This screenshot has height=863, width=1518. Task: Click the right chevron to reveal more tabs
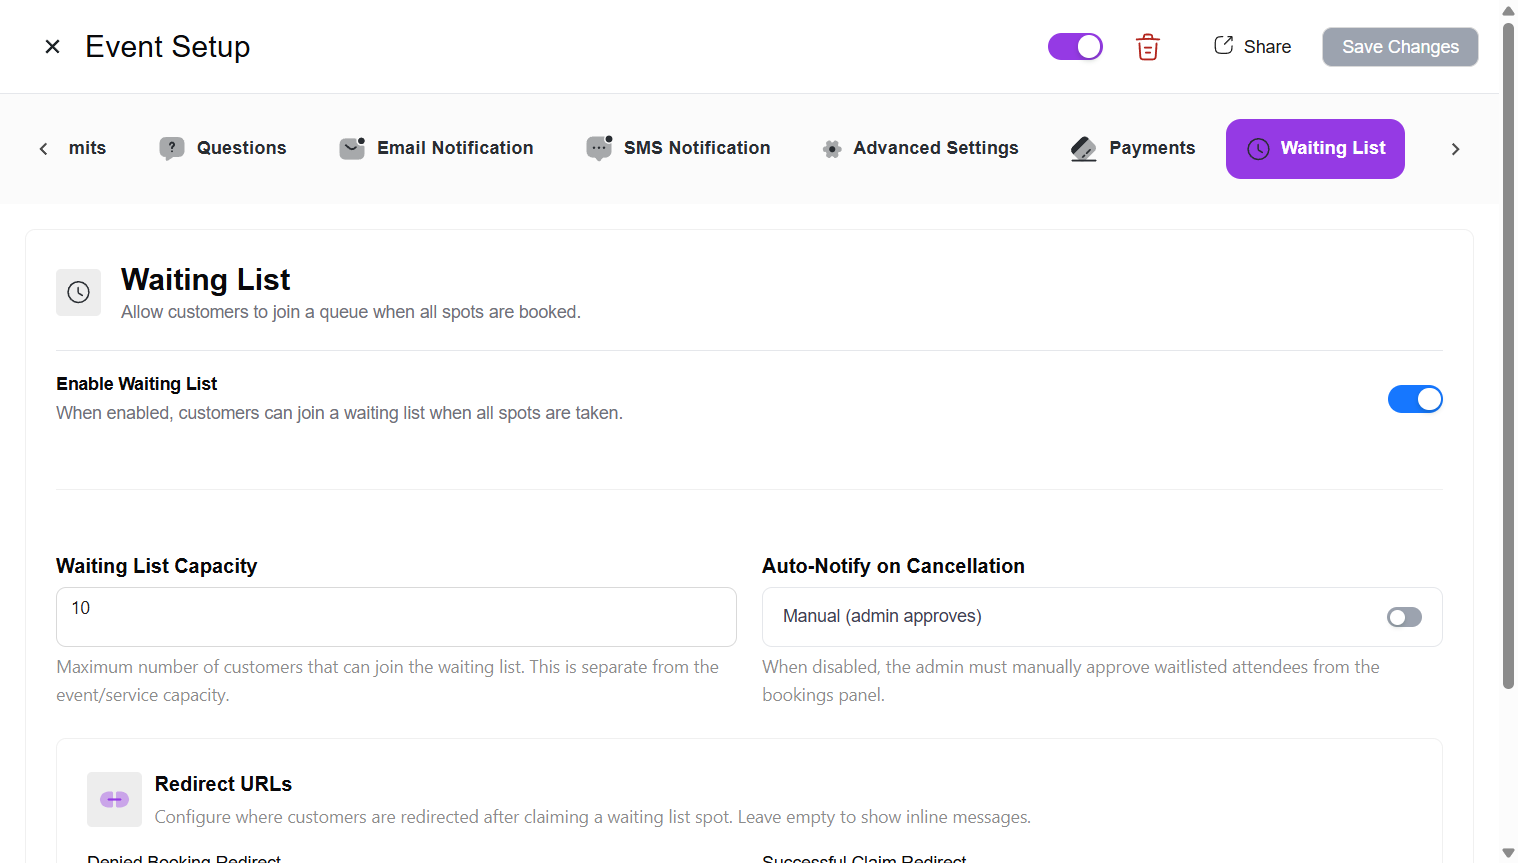tap(1456, 148)
